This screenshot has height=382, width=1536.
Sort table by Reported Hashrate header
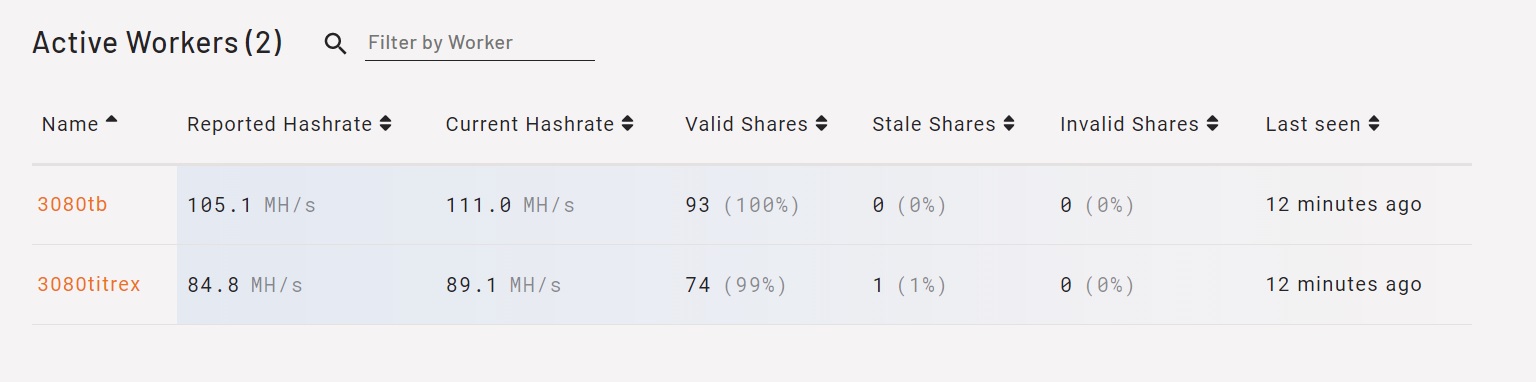click(279, 124)
